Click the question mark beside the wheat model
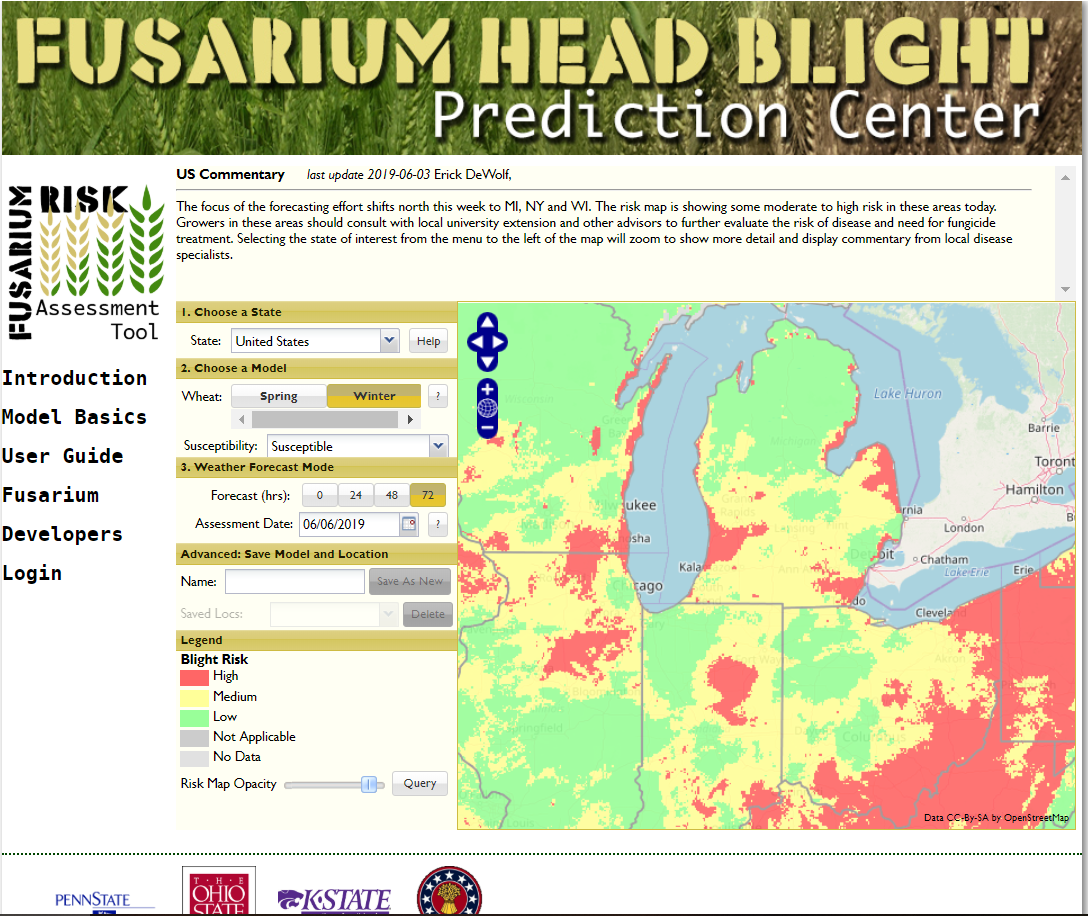 [437, 395]
